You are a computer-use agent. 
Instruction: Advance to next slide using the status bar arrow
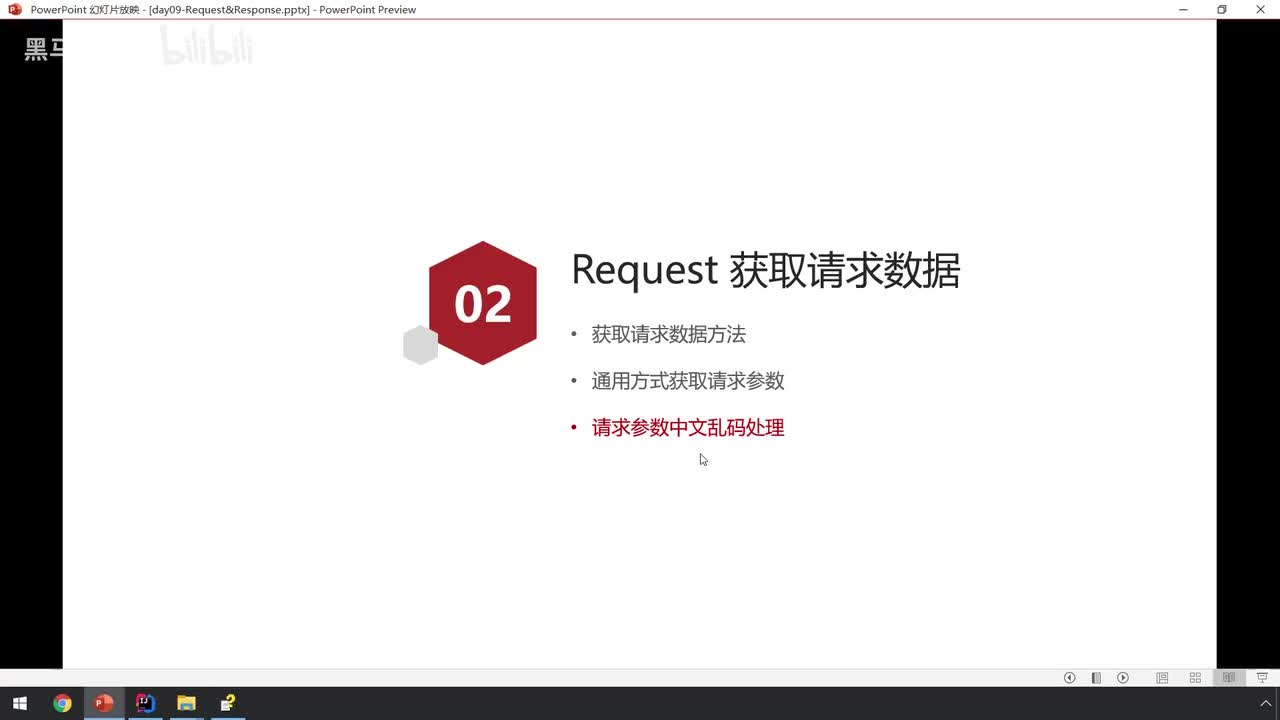click(x=1123, y=678)
